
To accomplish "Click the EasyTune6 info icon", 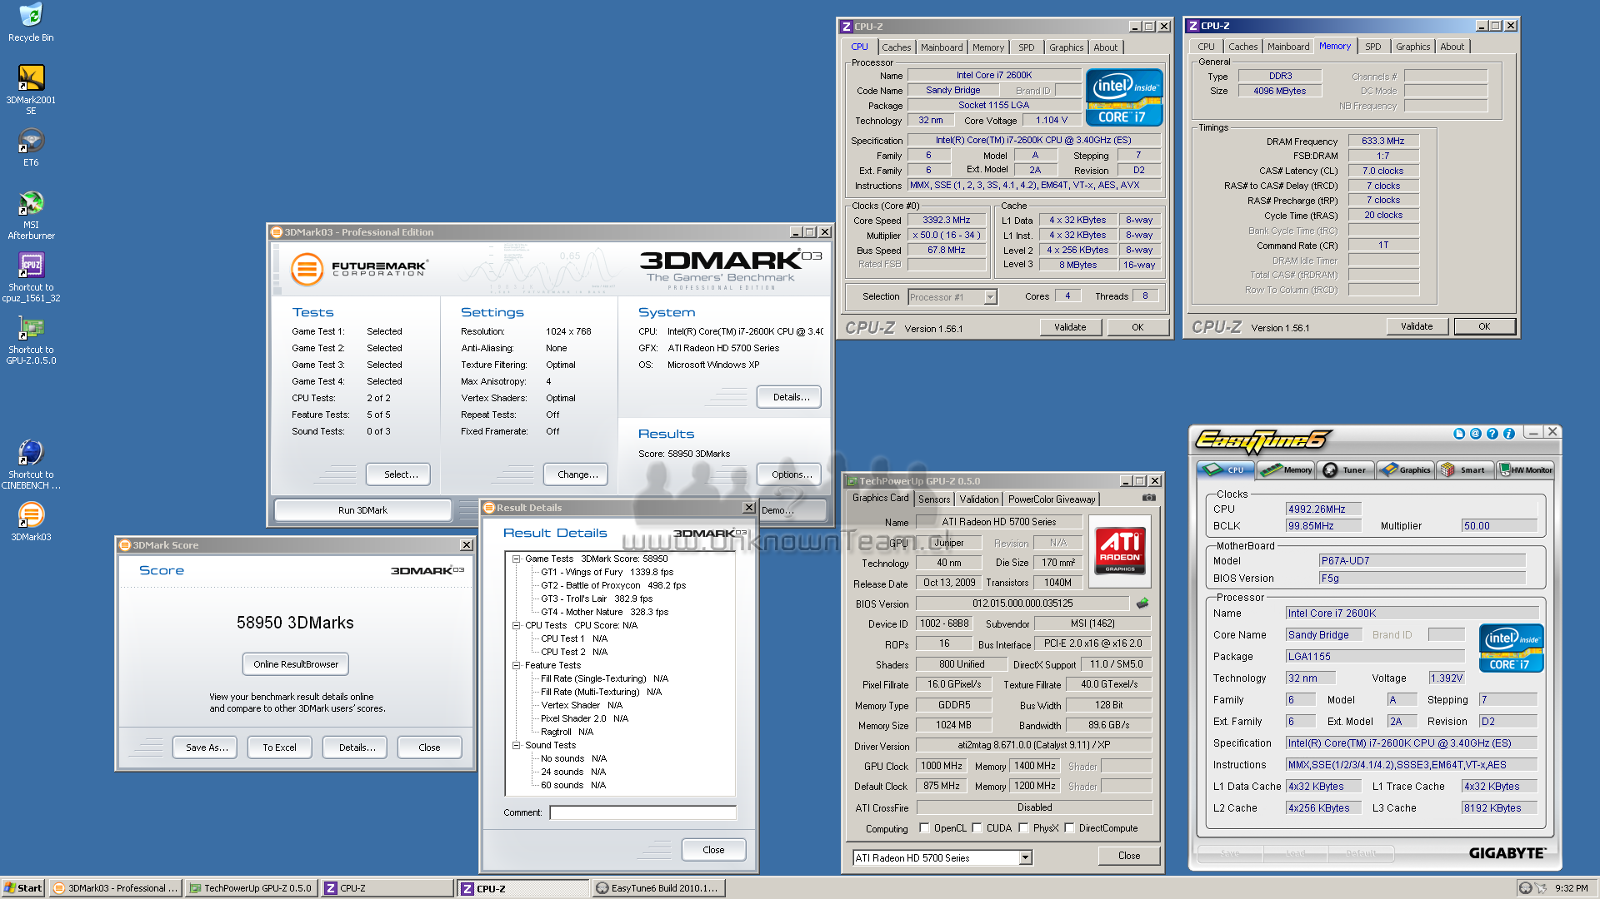I will pyautogui.click(x=1508, y=434).
